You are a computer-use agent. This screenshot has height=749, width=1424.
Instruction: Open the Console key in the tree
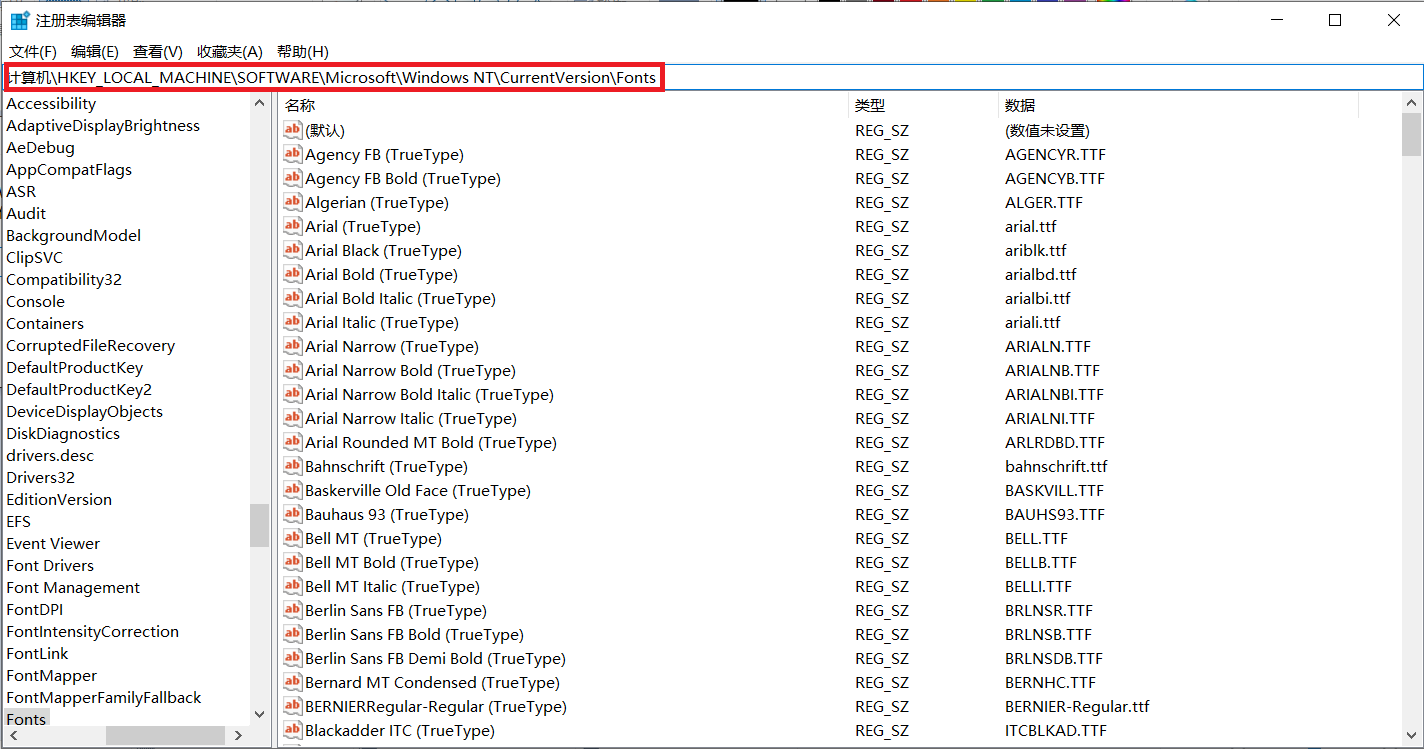(35, 302)
